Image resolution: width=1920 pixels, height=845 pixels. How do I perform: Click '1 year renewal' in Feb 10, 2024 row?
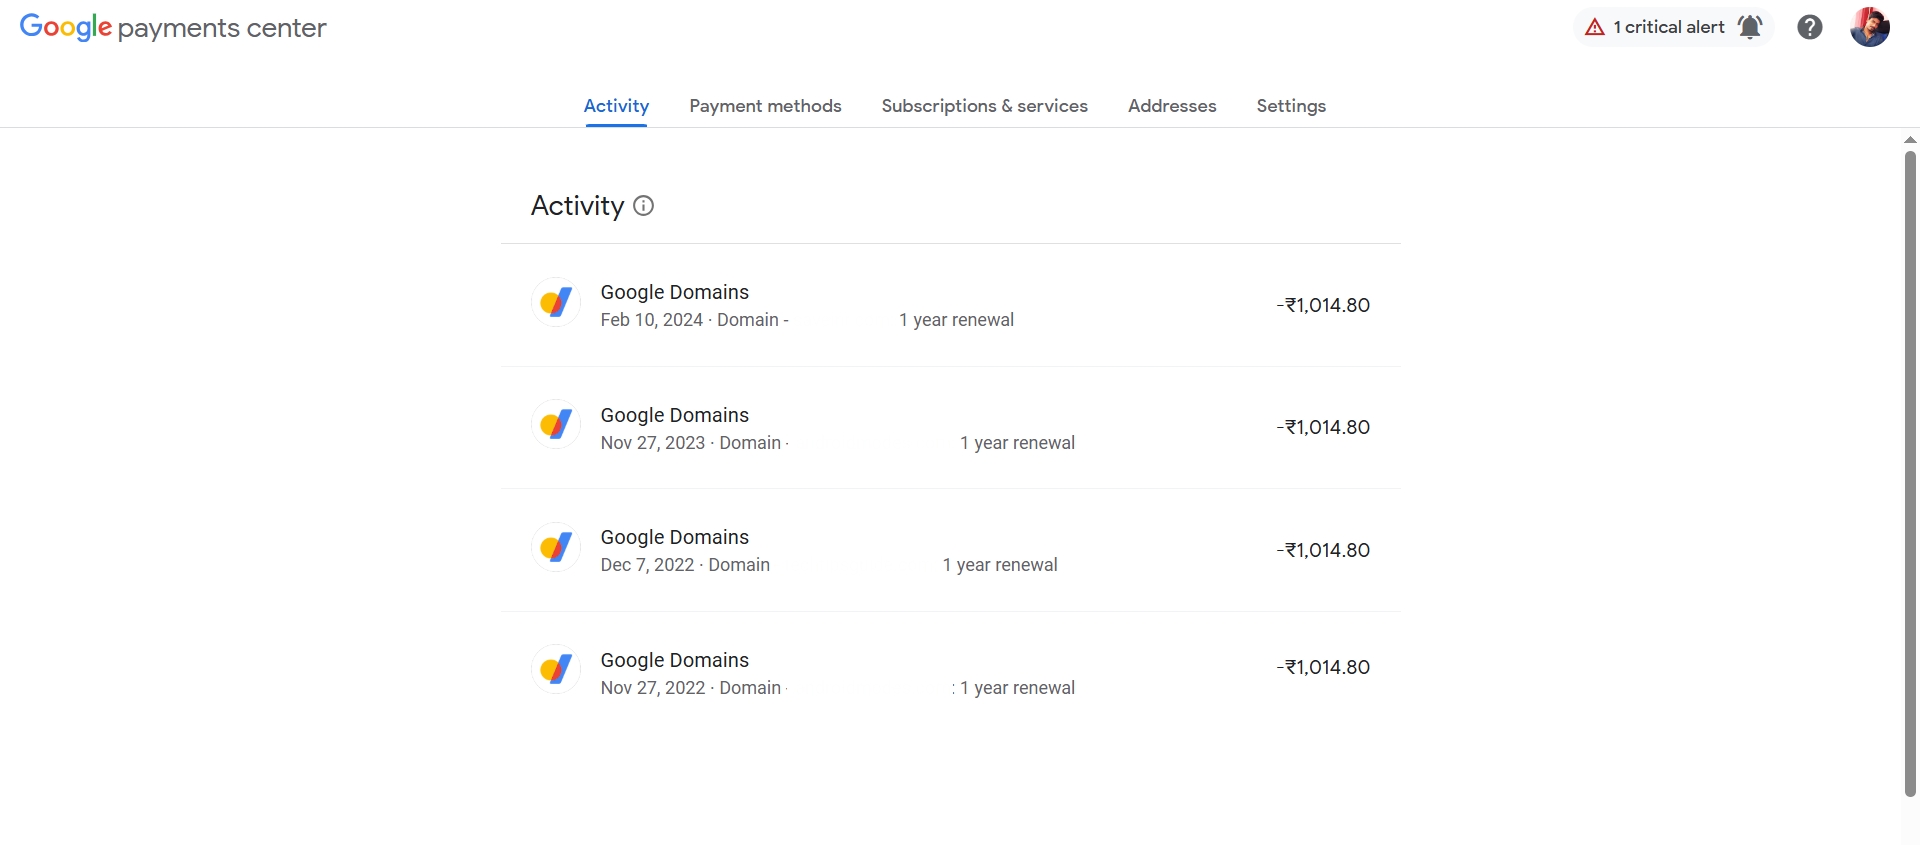[956, 320]
